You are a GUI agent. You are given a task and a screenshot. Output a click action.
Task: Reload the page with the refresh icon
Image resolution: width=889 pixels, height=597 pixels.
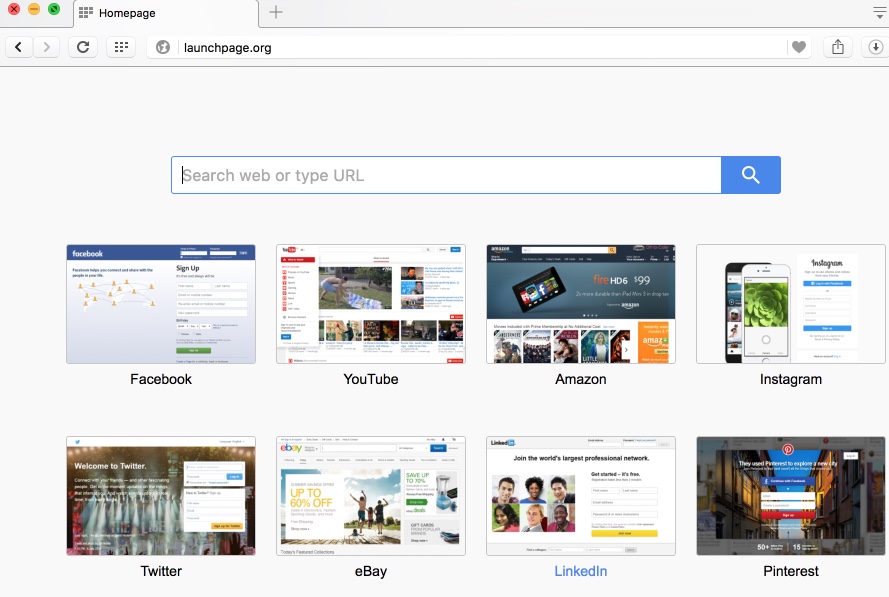(x=83, y=47)
